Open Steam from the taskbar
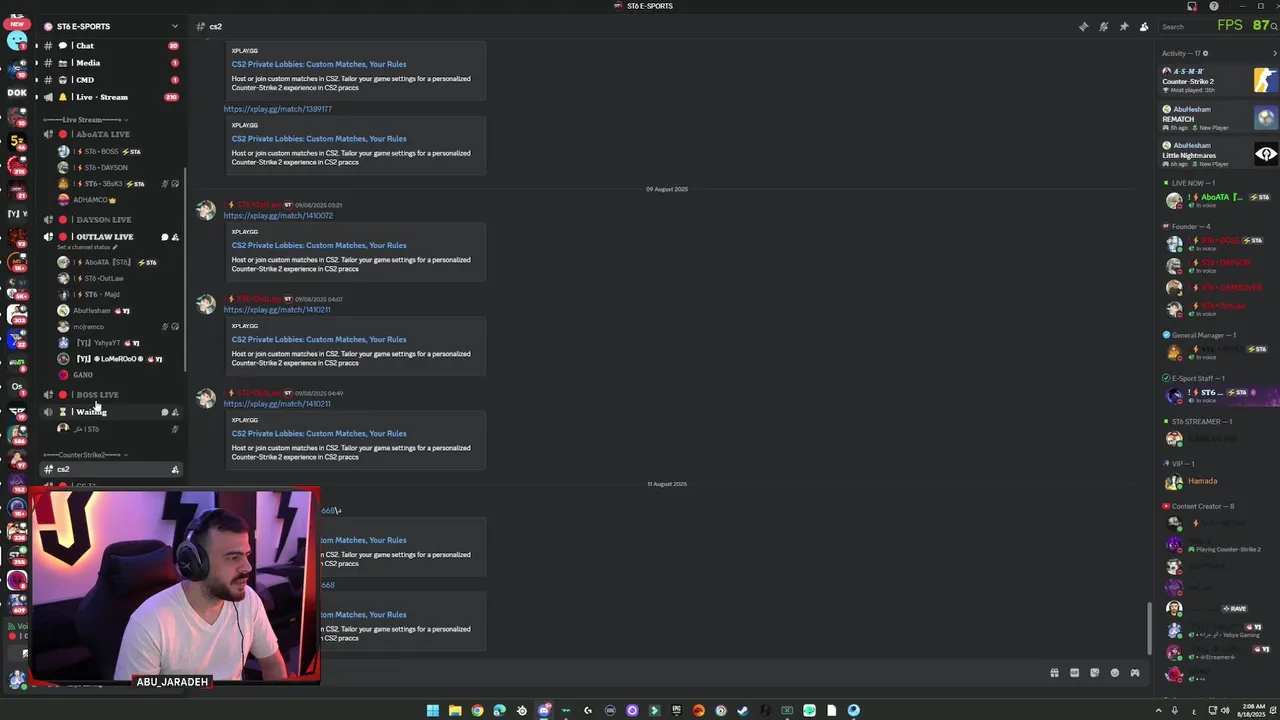 (x=742, y=711)
